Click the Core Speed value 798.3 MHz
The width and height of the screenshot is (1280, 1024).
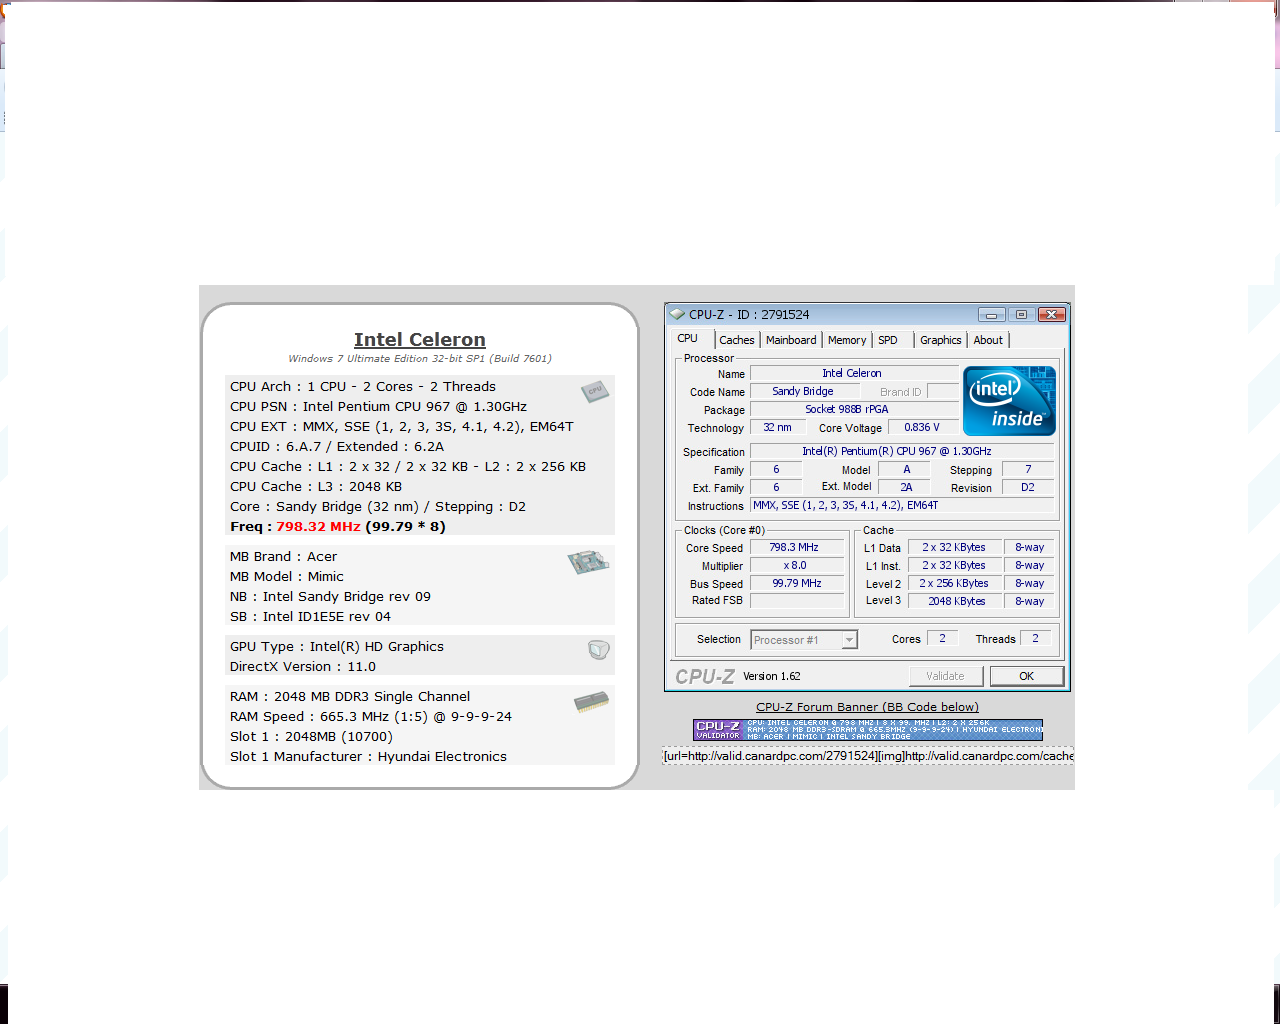(x=796, y=548)
